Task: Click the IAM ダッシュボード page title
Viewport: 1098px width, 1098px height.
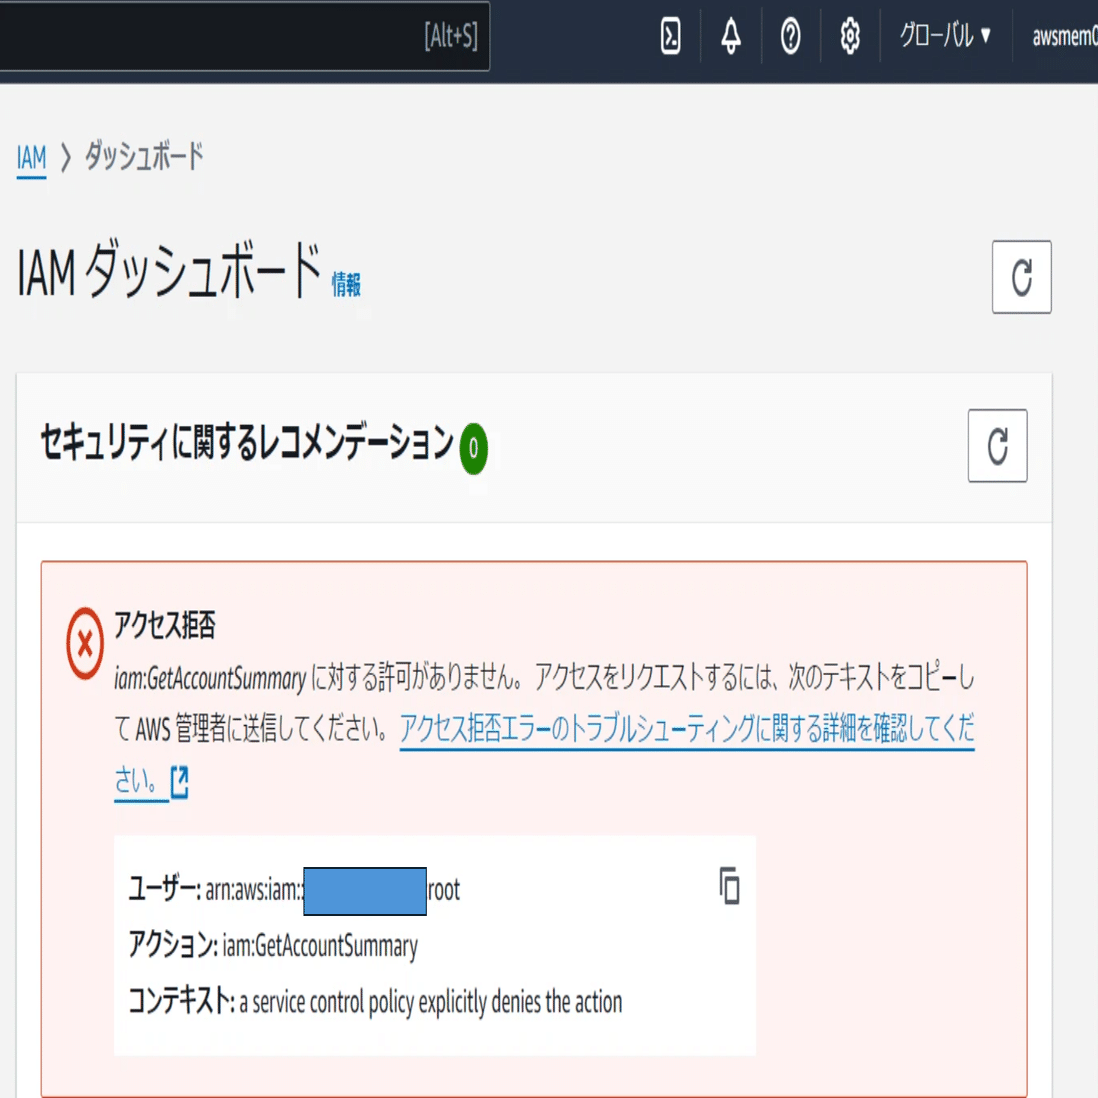Action: (x=169, y=271)
